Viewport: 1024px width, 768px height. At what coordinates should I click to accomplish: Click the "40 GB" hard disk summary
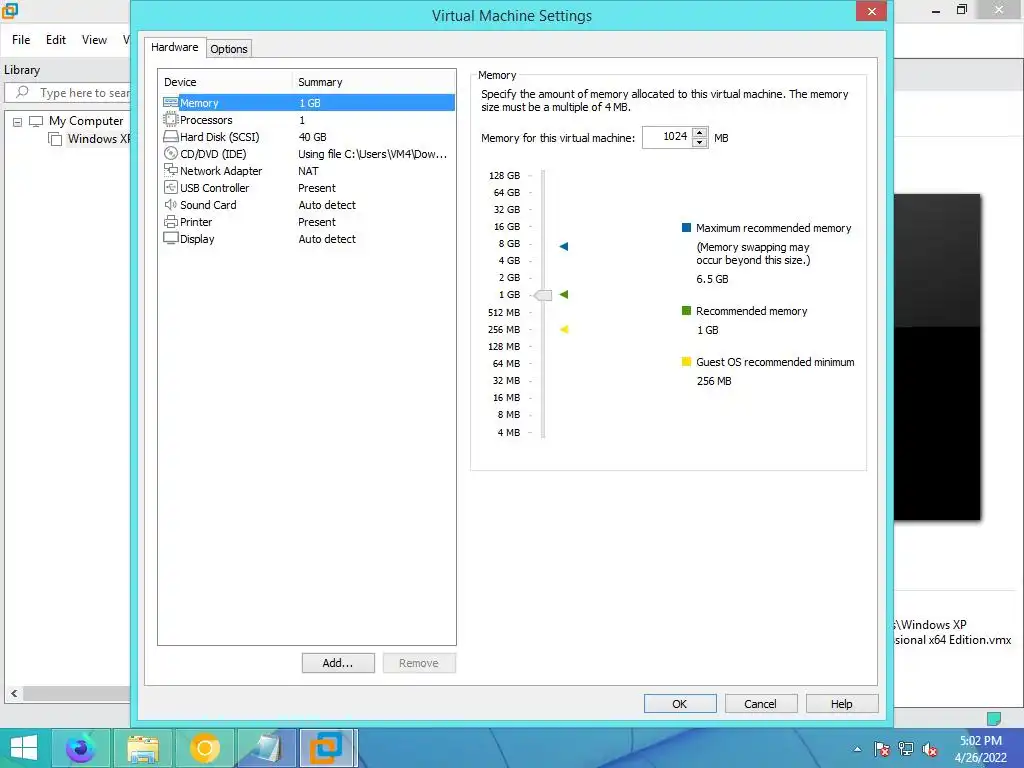click(312, 136)
